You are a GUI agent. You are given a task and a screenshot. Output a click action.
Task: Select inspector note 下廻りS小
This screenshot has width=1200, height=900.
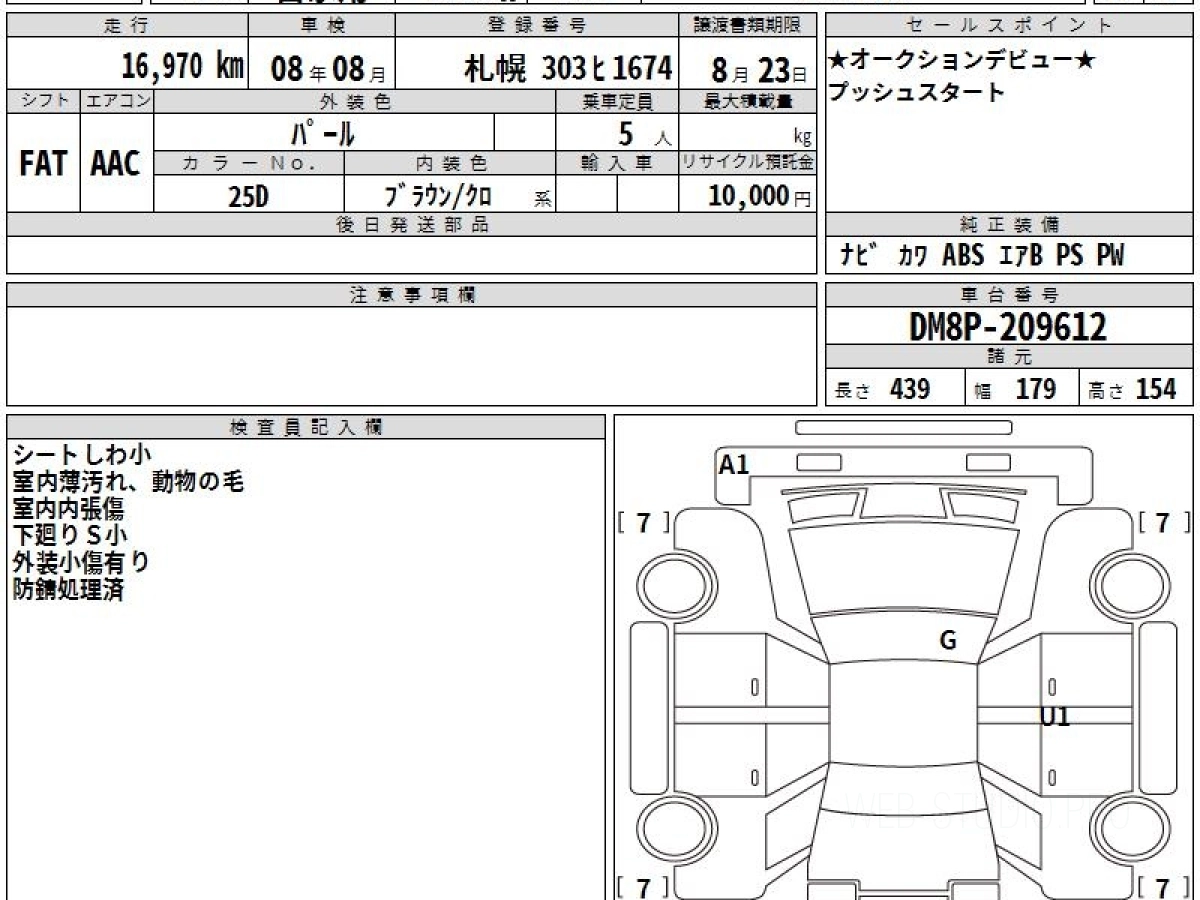[x=70, y=536]
